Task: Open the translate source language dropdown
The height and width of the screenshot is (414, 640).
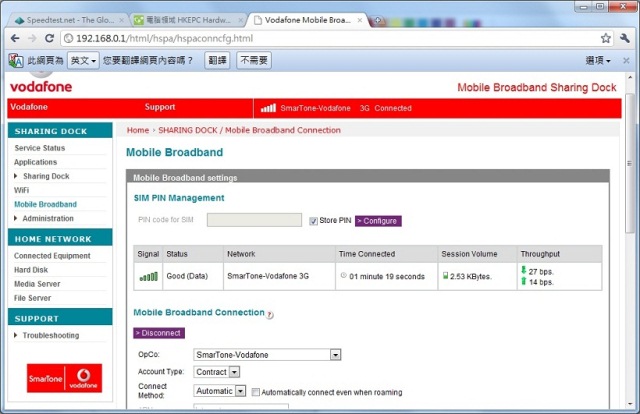Action: point(83,60)
